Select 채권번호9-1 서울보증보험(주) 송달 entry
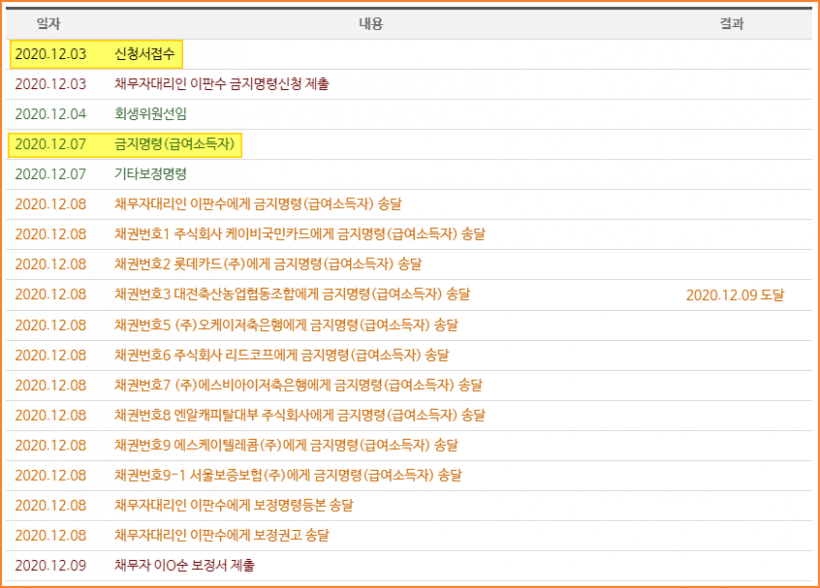This screenshot has width=820, height=588. pos(288,476)
